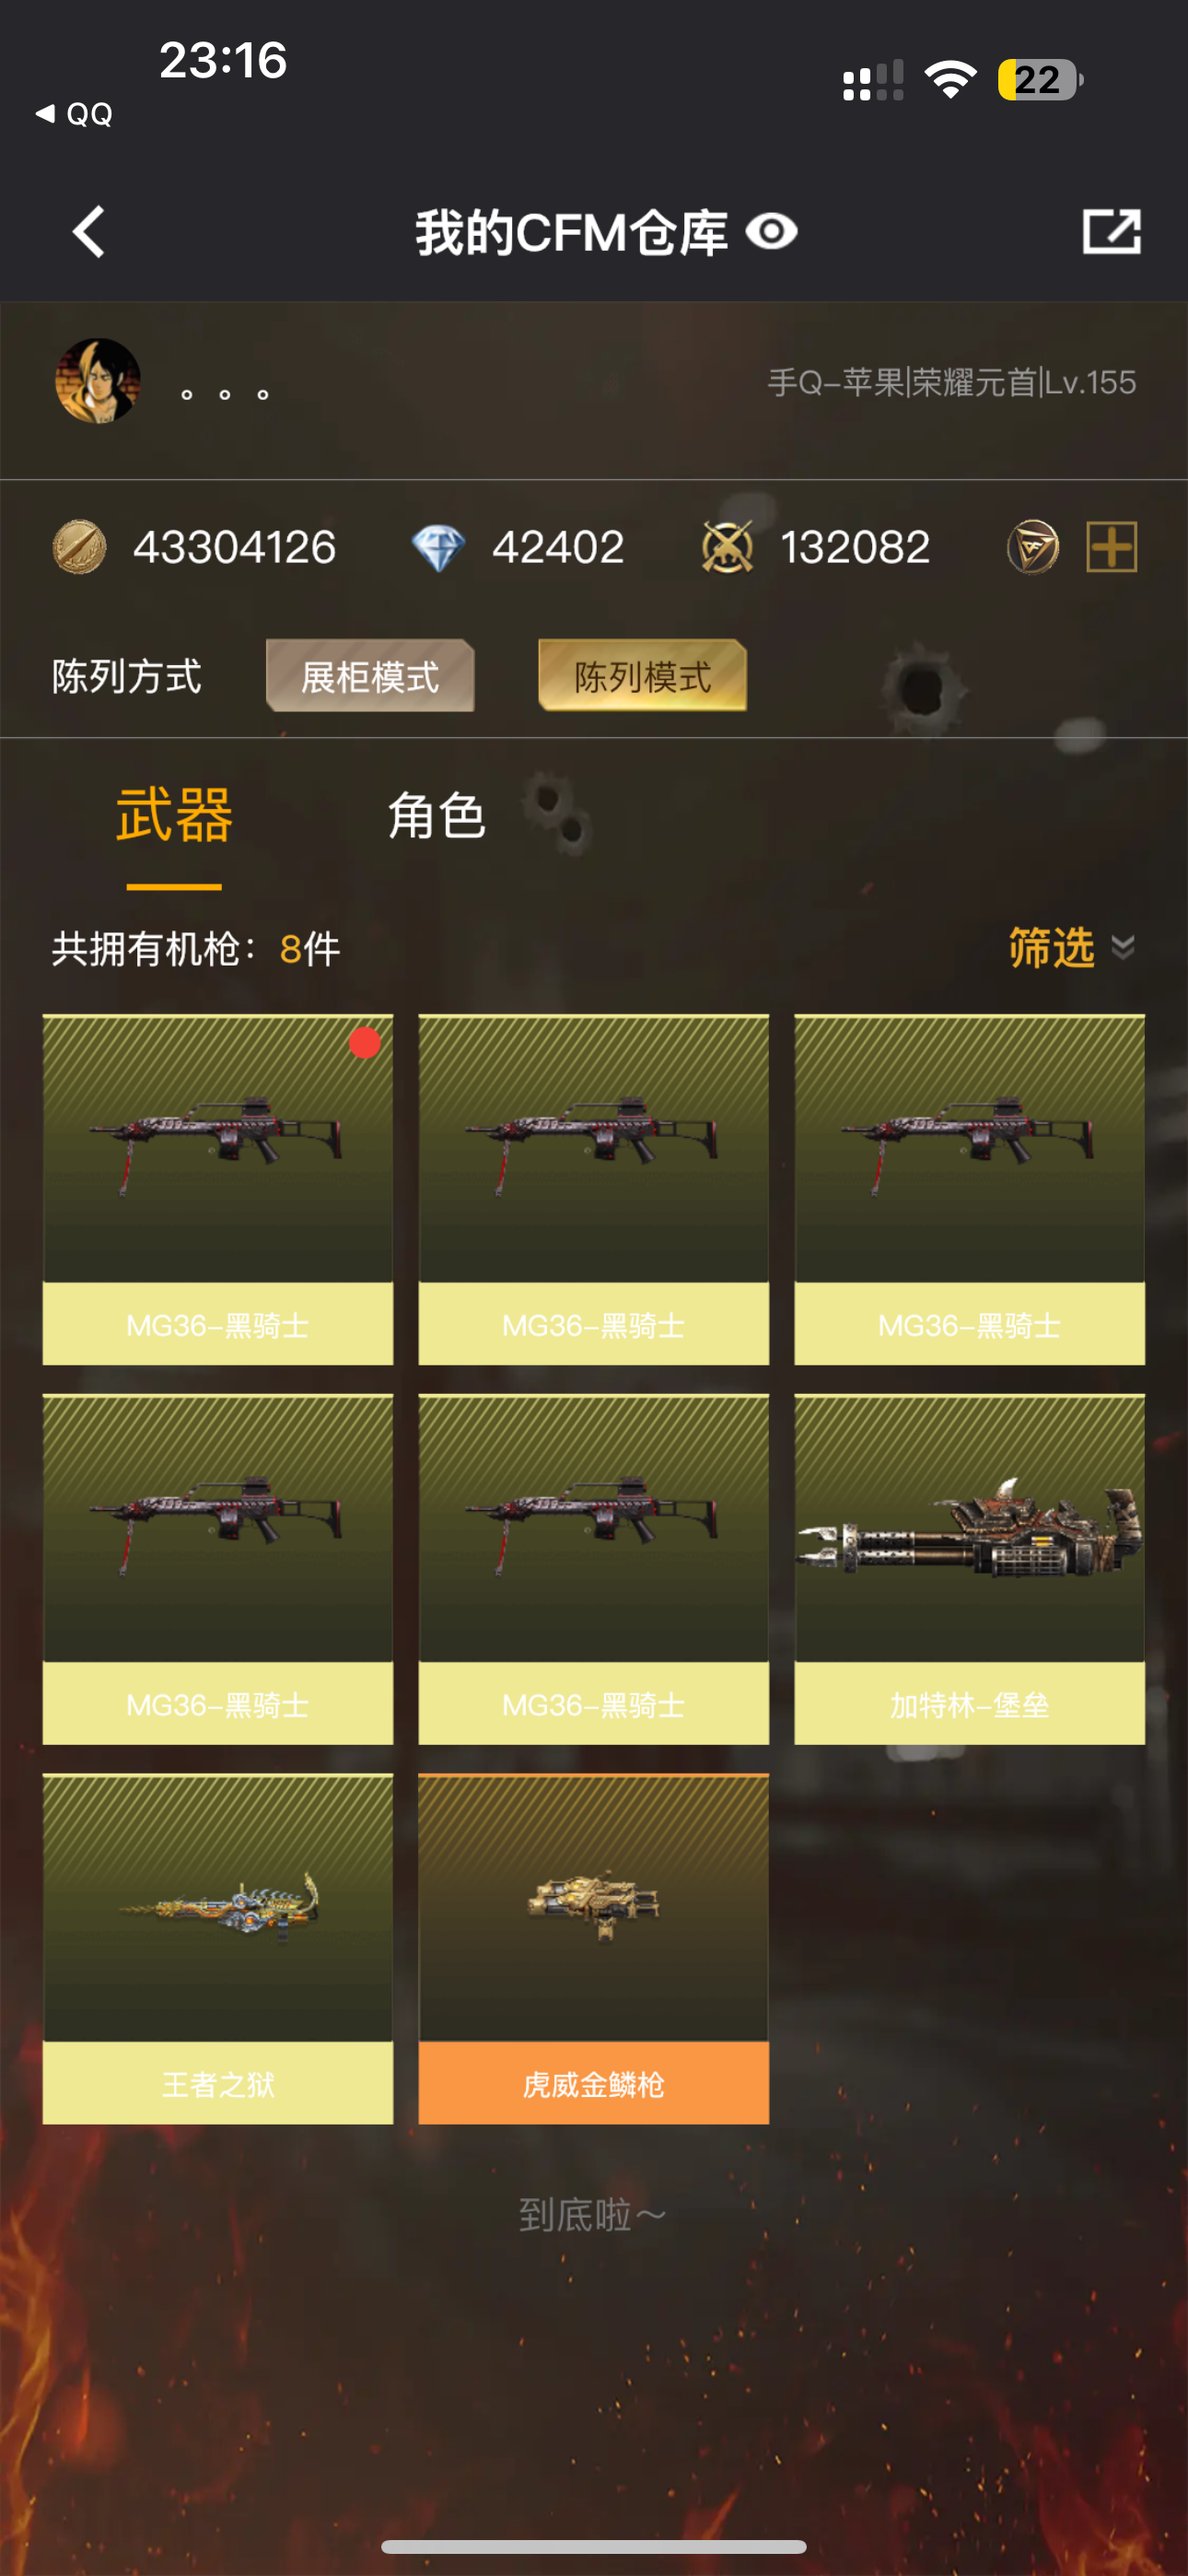Viewport: 1188px width, 2576px height.
Task: Switch to 陈列模式 display mode
Action: click(x=642, y=676)
